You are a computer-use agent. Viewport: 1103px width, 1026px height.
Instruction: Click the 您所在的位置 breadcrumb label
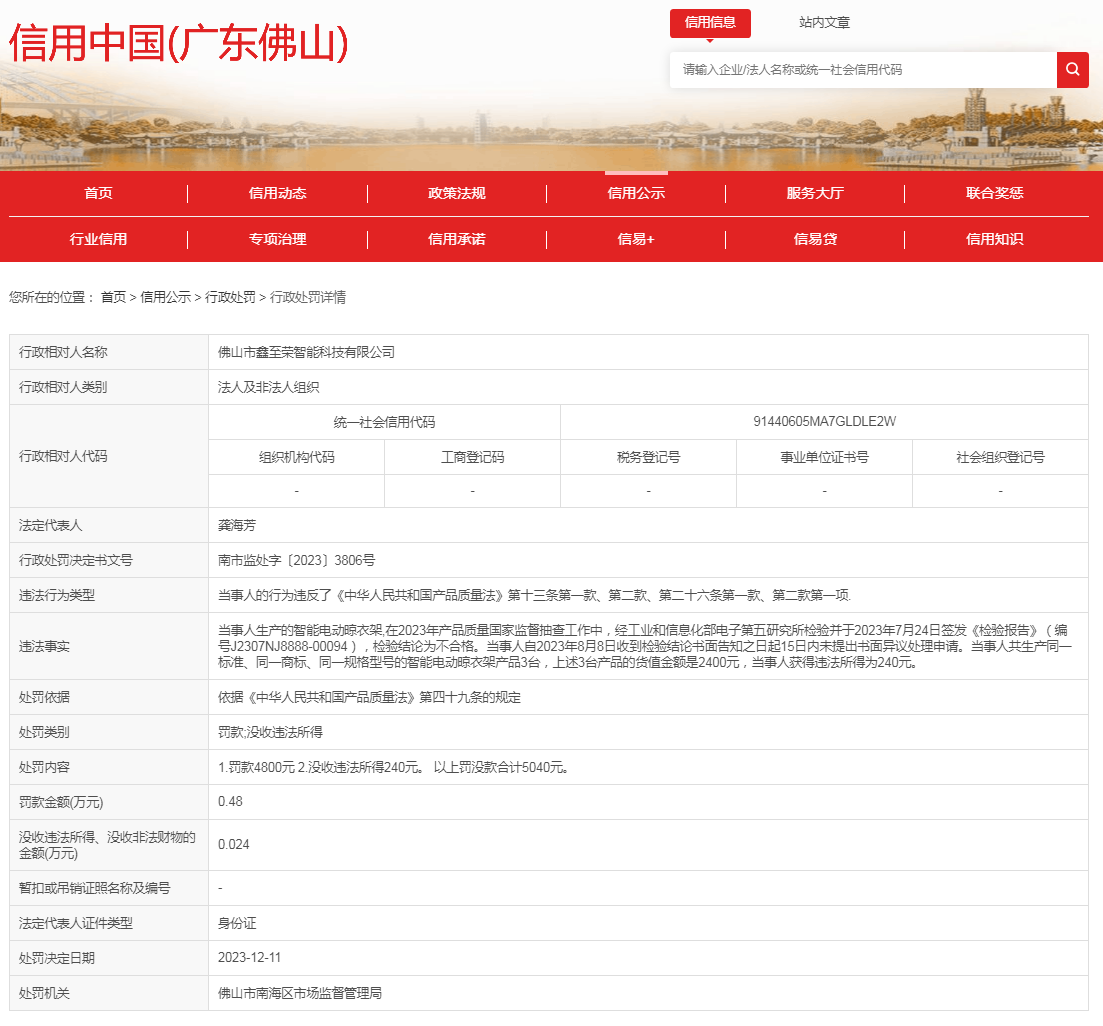point(51,297)
